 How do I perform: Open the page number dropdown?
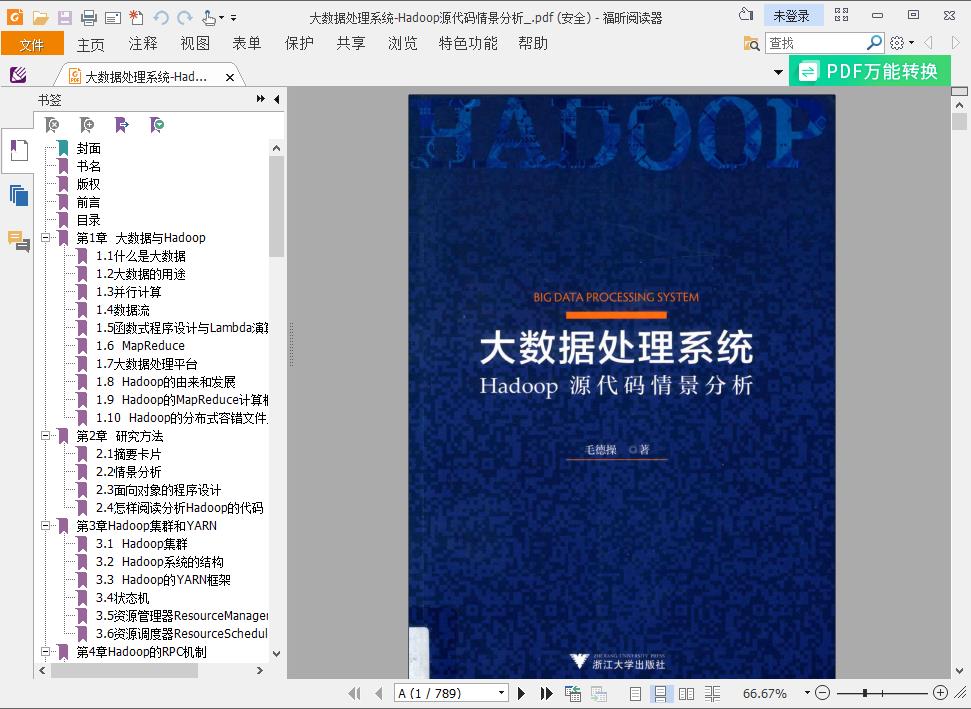[500, 694]
